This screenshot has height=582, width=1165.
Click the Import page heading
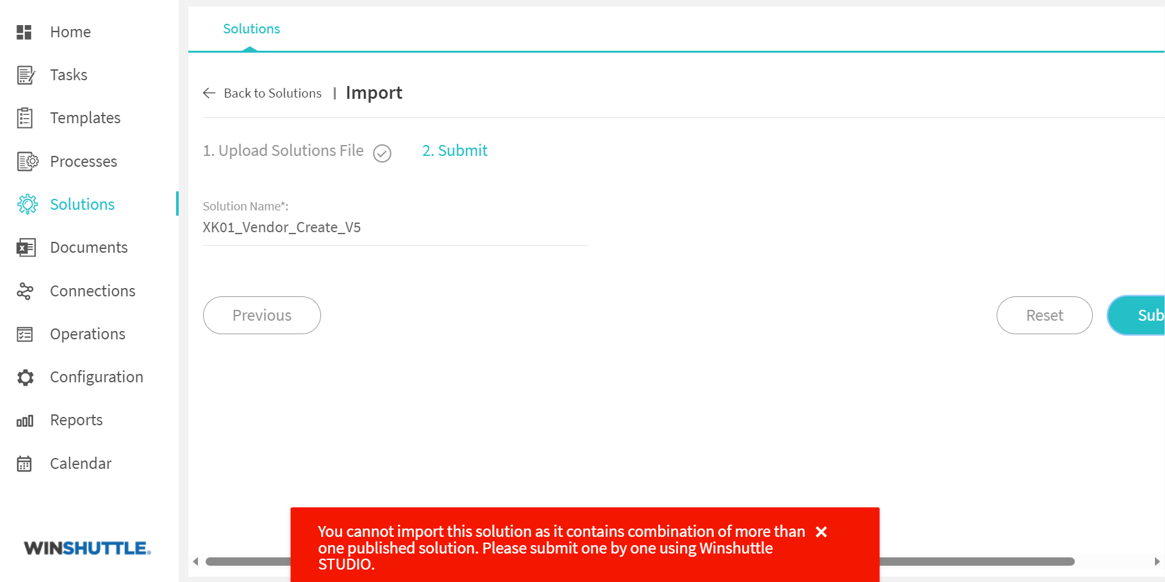click(x=374, y=93)
